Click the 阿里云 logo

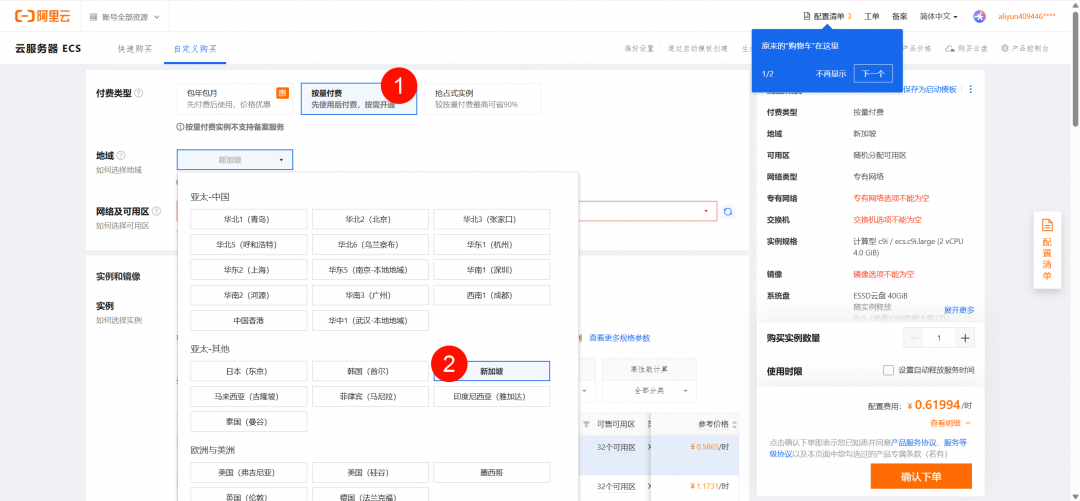click(43, 16)
